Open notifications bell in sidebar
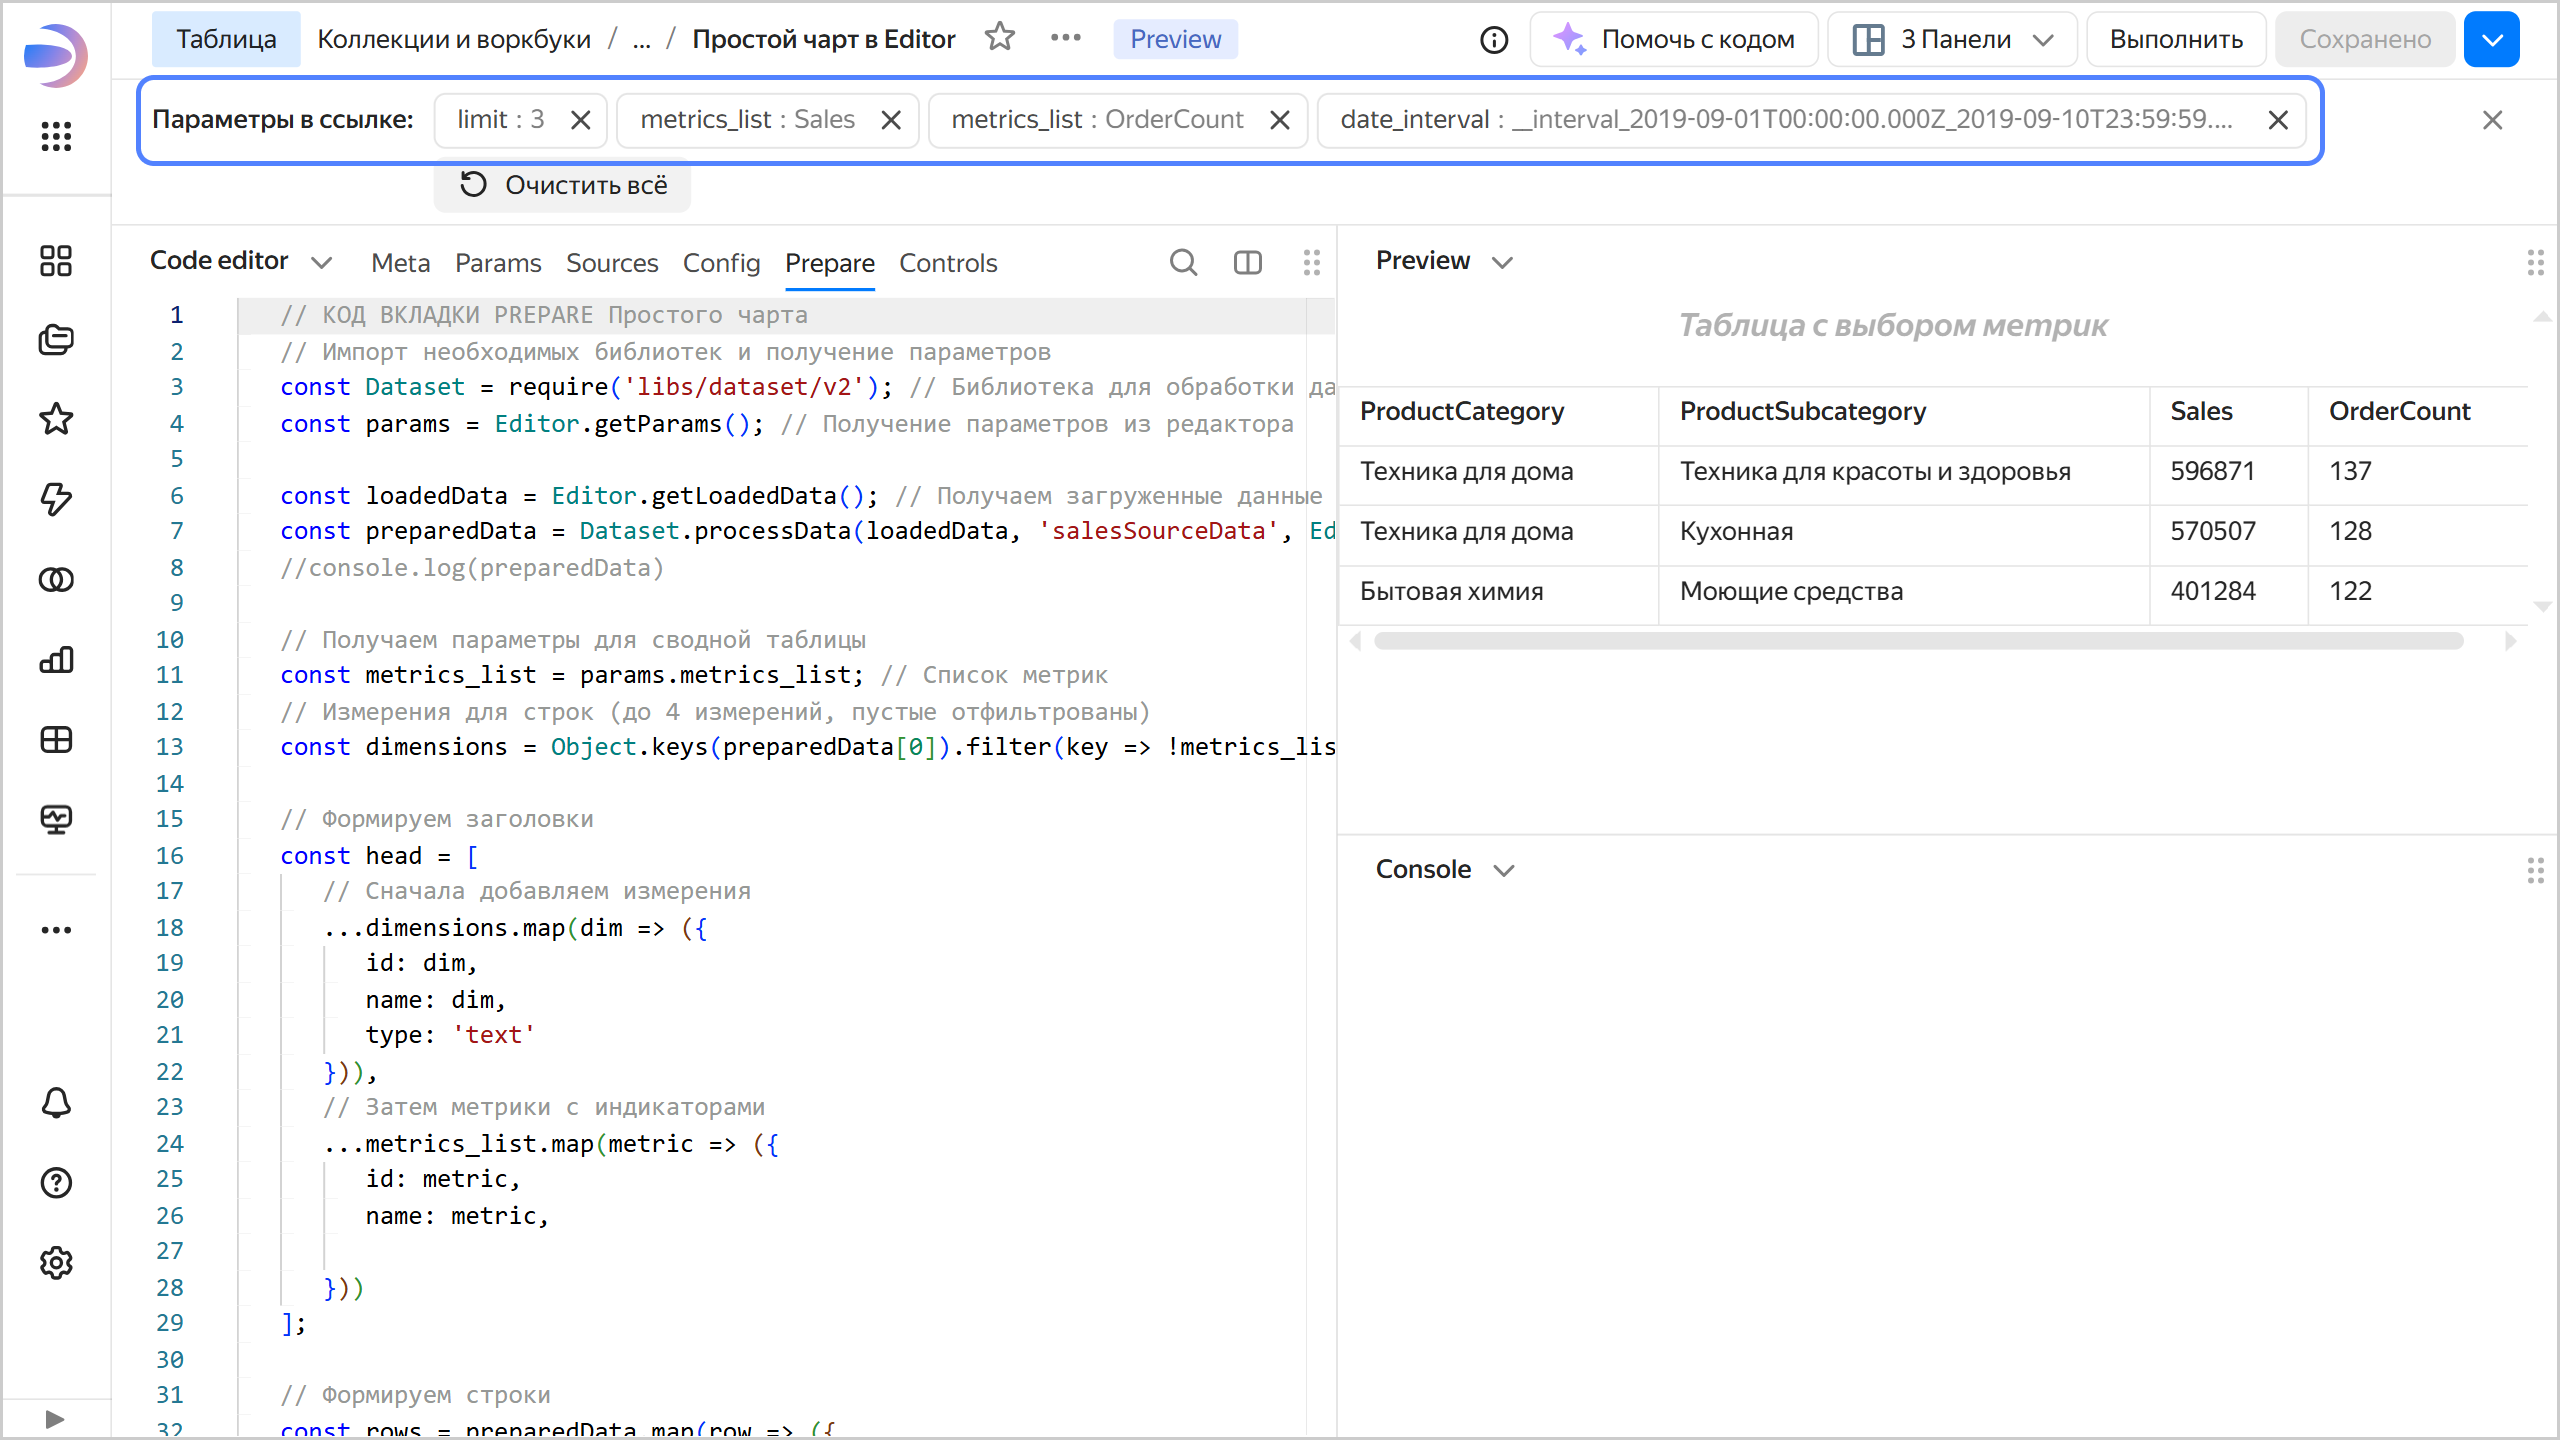The width and height of the screenshot is (2560, 1440). tap(56, 1103)
